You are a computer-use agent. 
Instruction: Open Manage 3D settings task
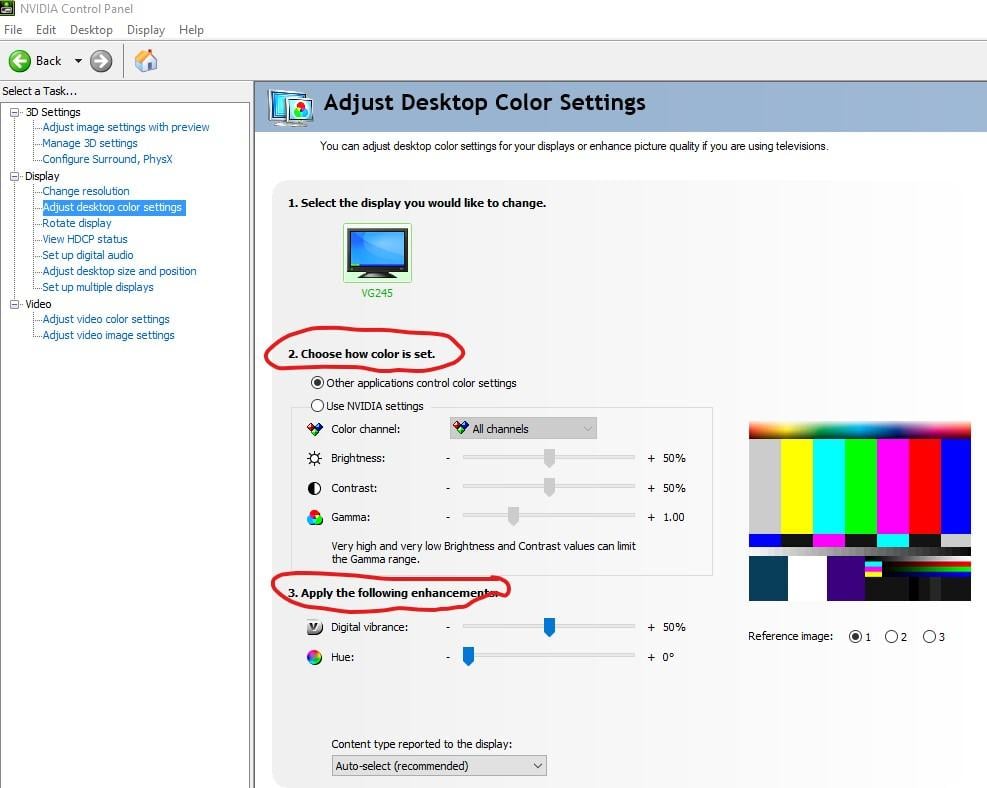[89, 143]
